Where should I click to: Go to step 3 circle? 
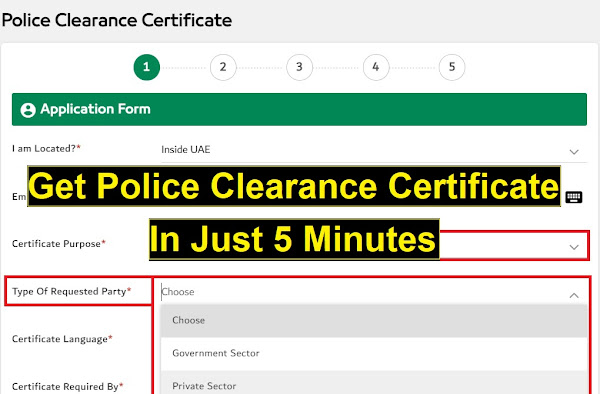[x=299, y=67]
